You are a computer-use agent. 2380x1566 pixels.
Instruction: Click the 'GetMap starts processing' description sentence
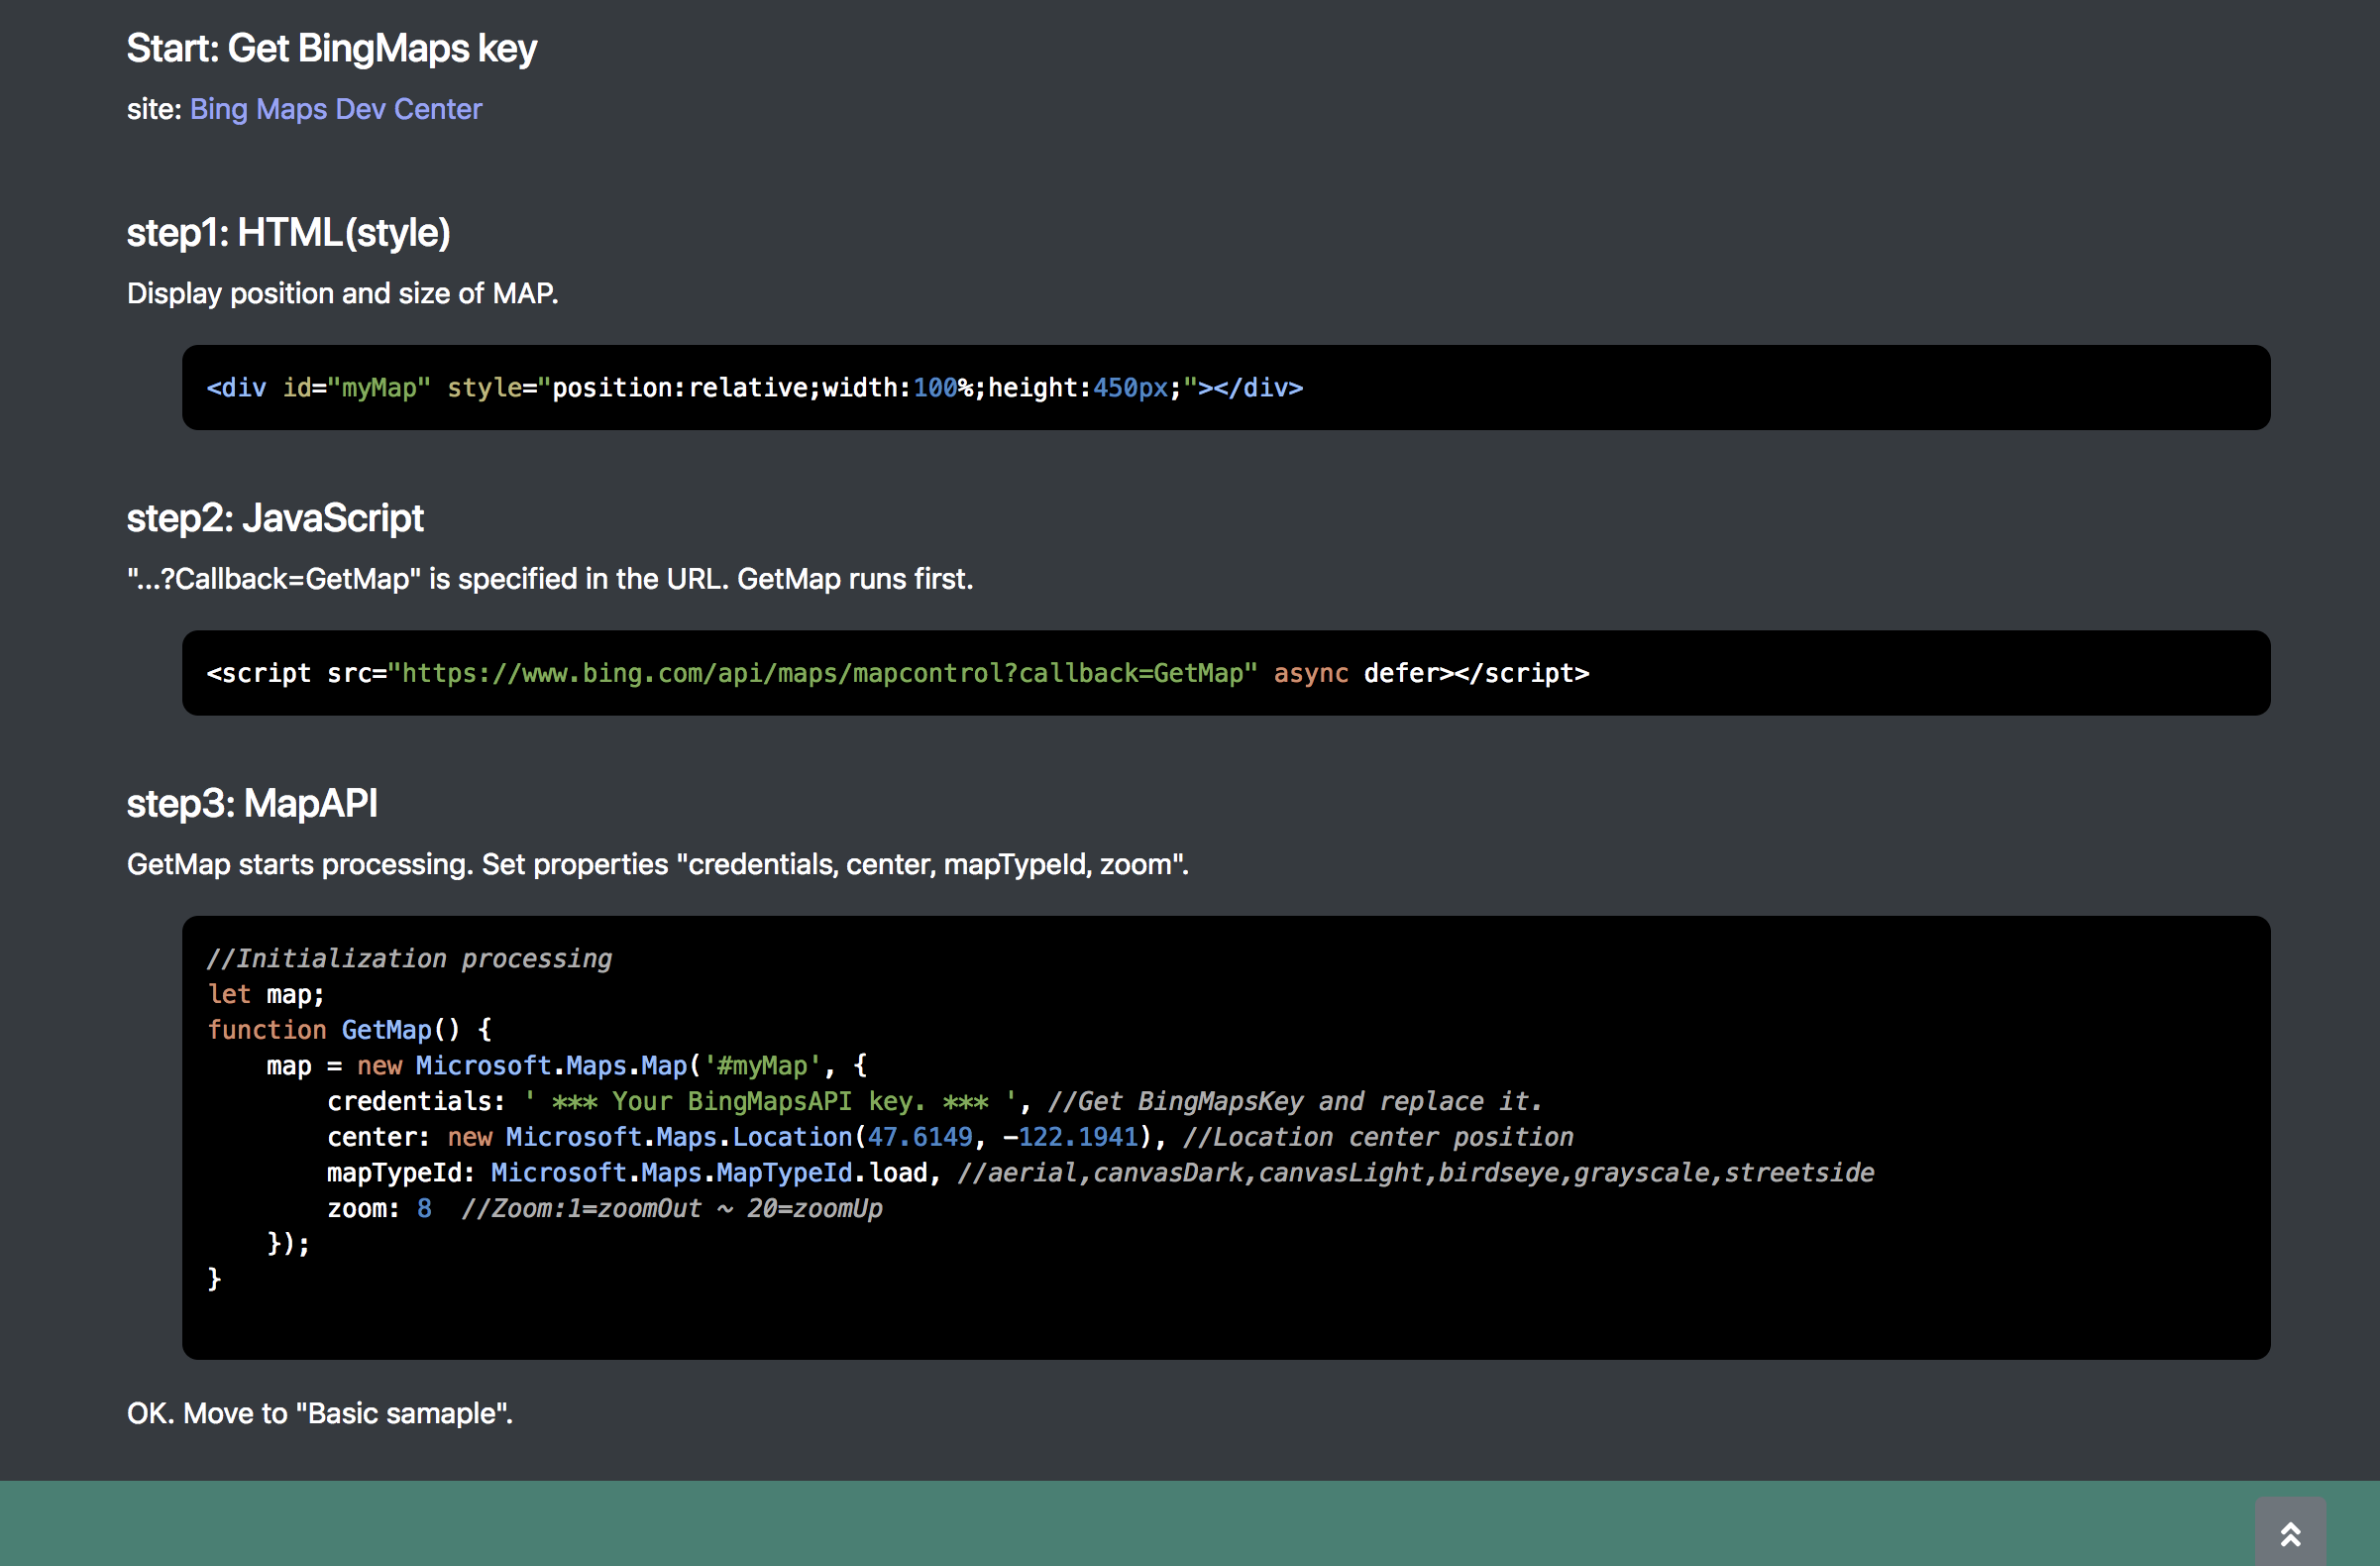point(657,864)
